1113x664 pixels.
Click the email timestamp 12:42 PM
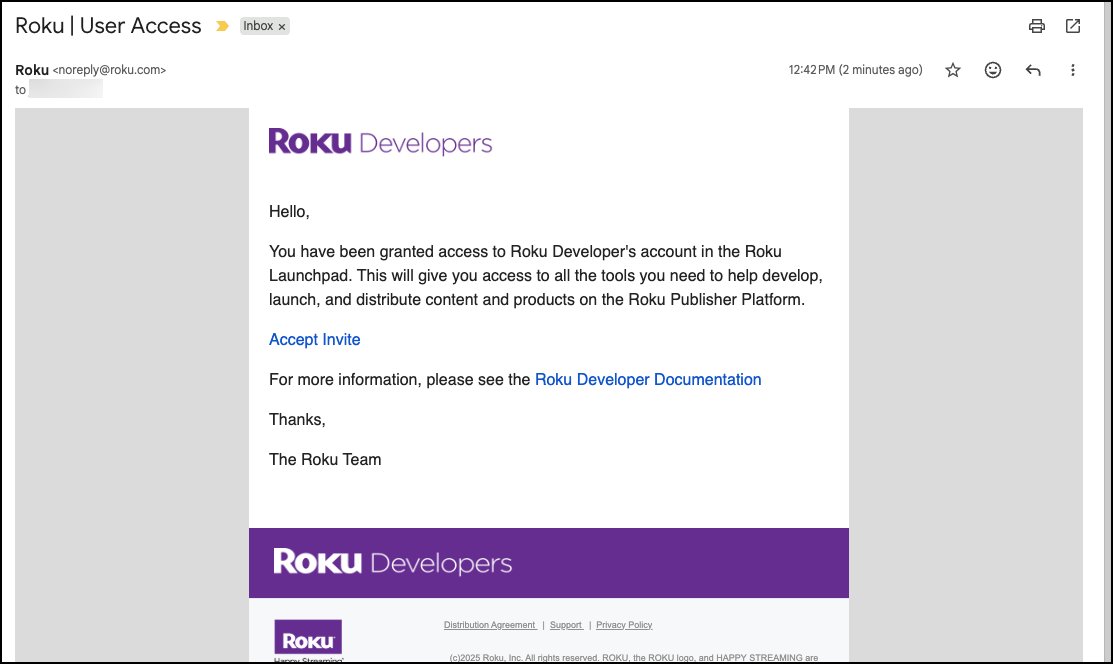click(x=812, y=70)
